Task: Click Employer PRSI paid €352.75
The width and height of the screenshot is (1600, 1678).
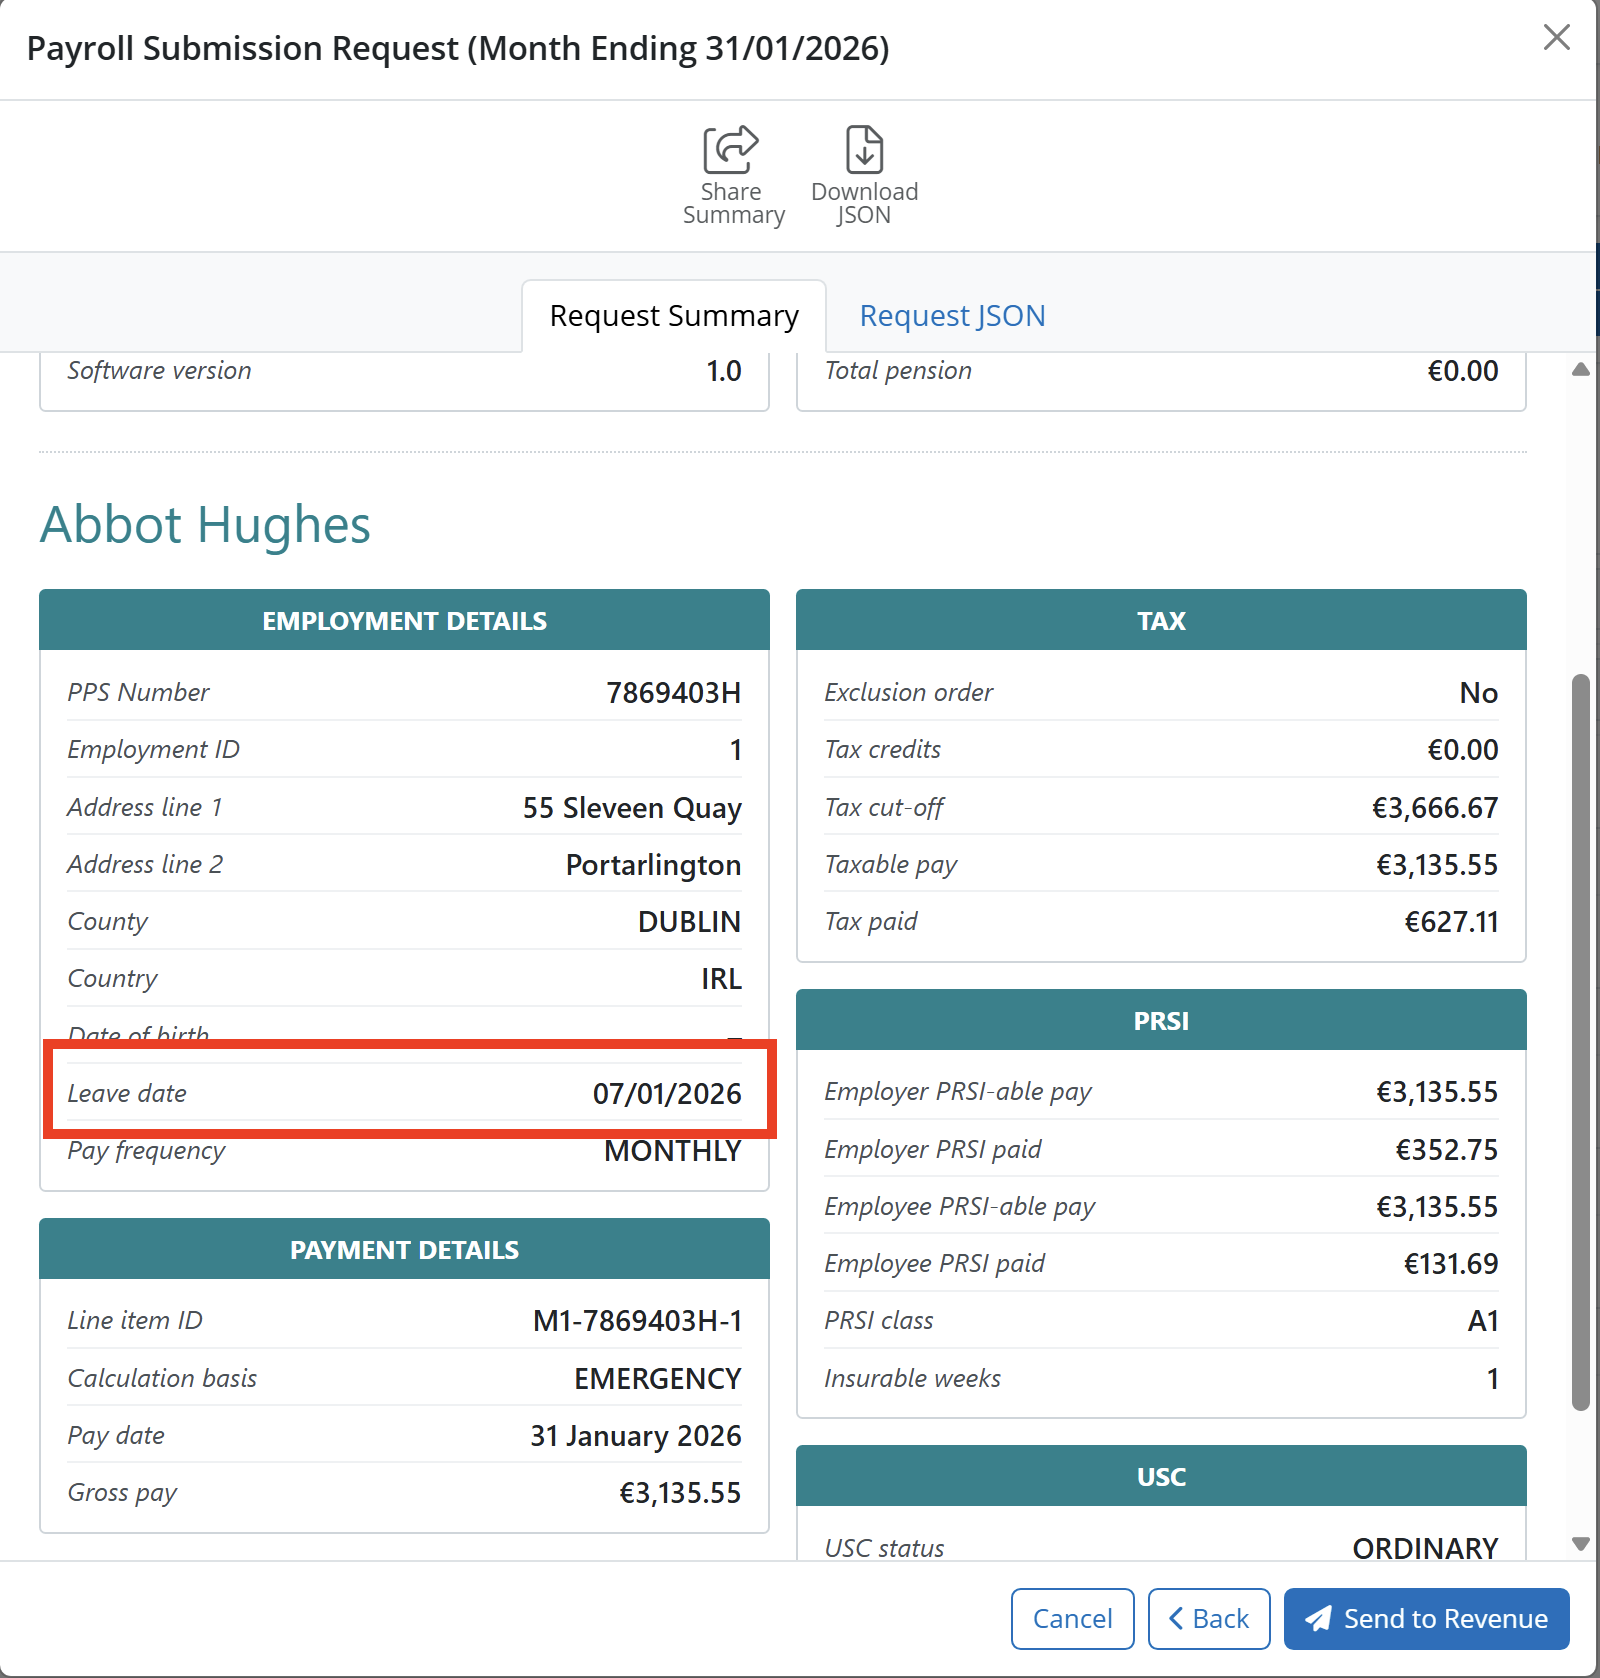Action: click(1446, 1149)
